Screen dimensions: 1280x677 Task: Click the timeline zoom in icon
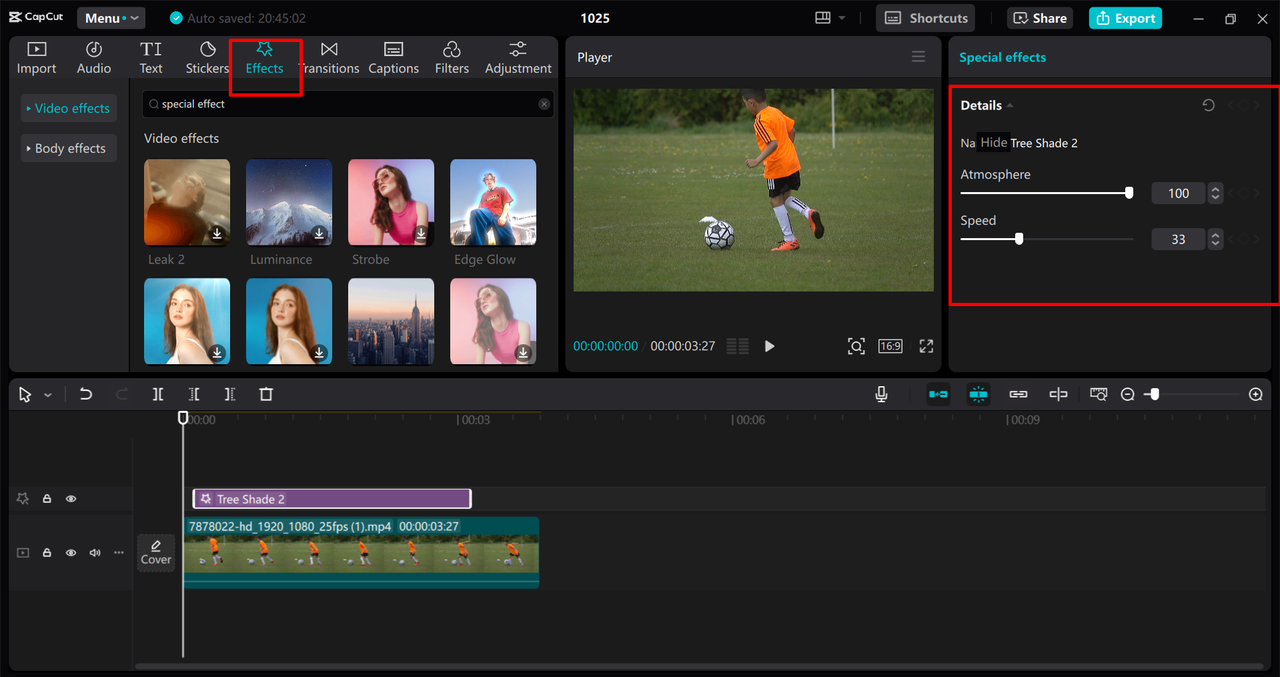tap(1256, 395)
